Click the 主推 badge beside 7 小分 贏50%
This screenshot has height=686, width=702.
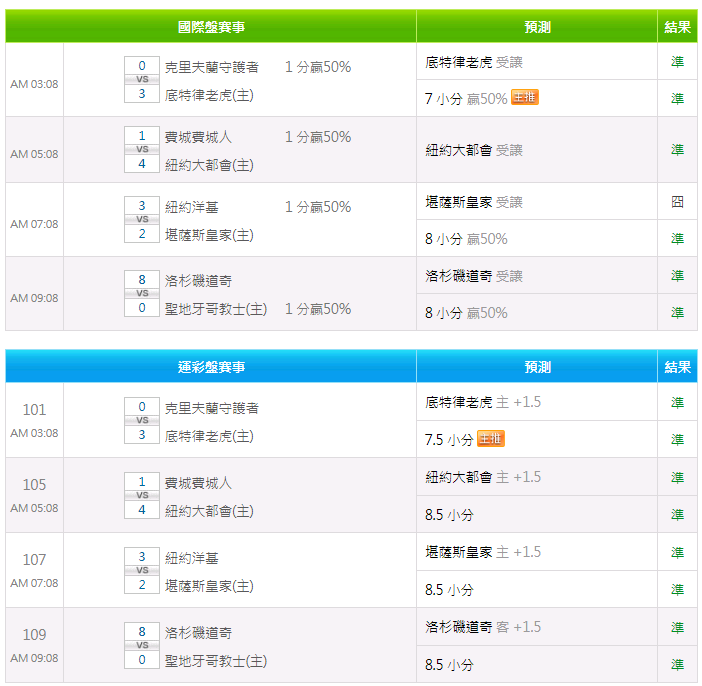[x=525, y=97]
